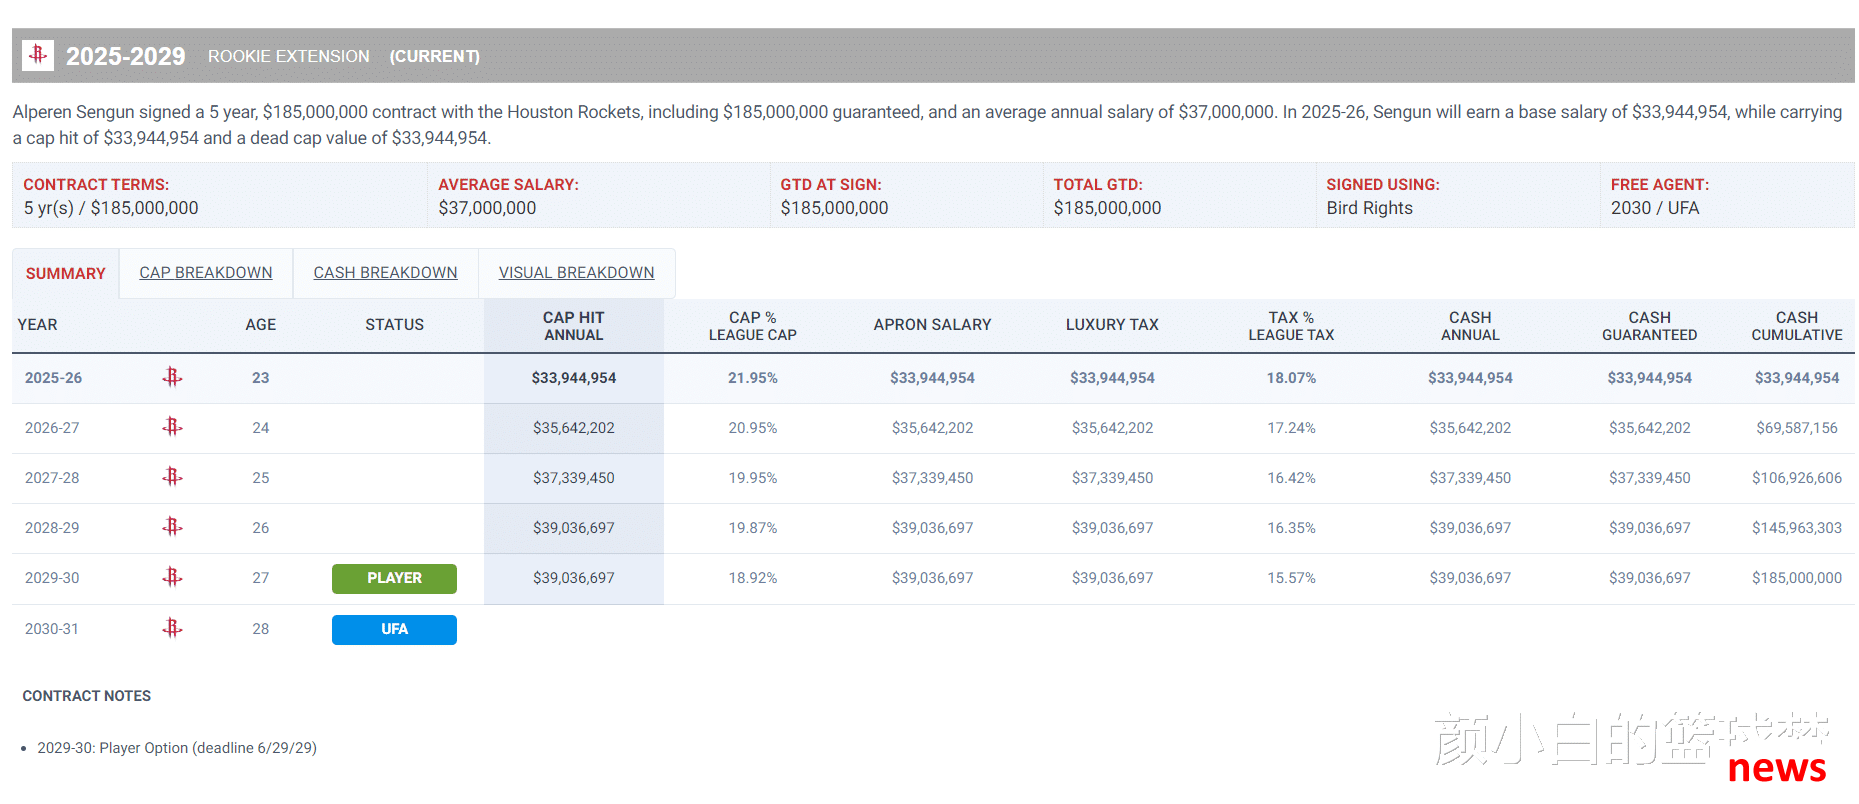Click the 2025-26 year cell
1859x804 pixels.
[x=54, y=378]
